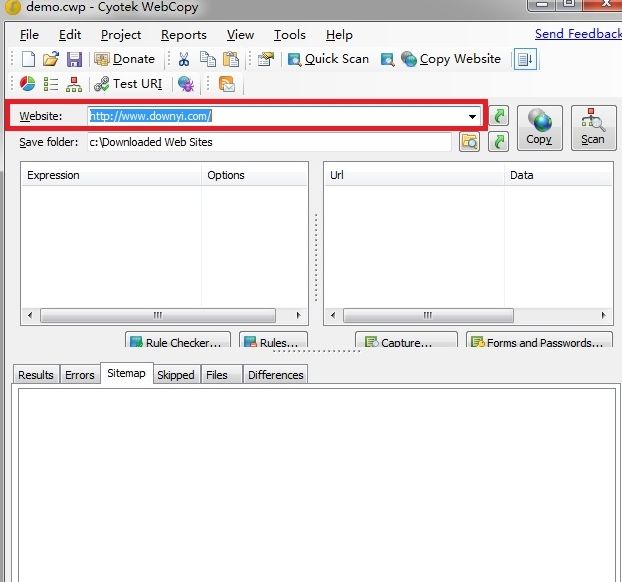Switch to the Errors tab
The height and width of the screenshot is (582, 622).
click(x=80, y=375)
